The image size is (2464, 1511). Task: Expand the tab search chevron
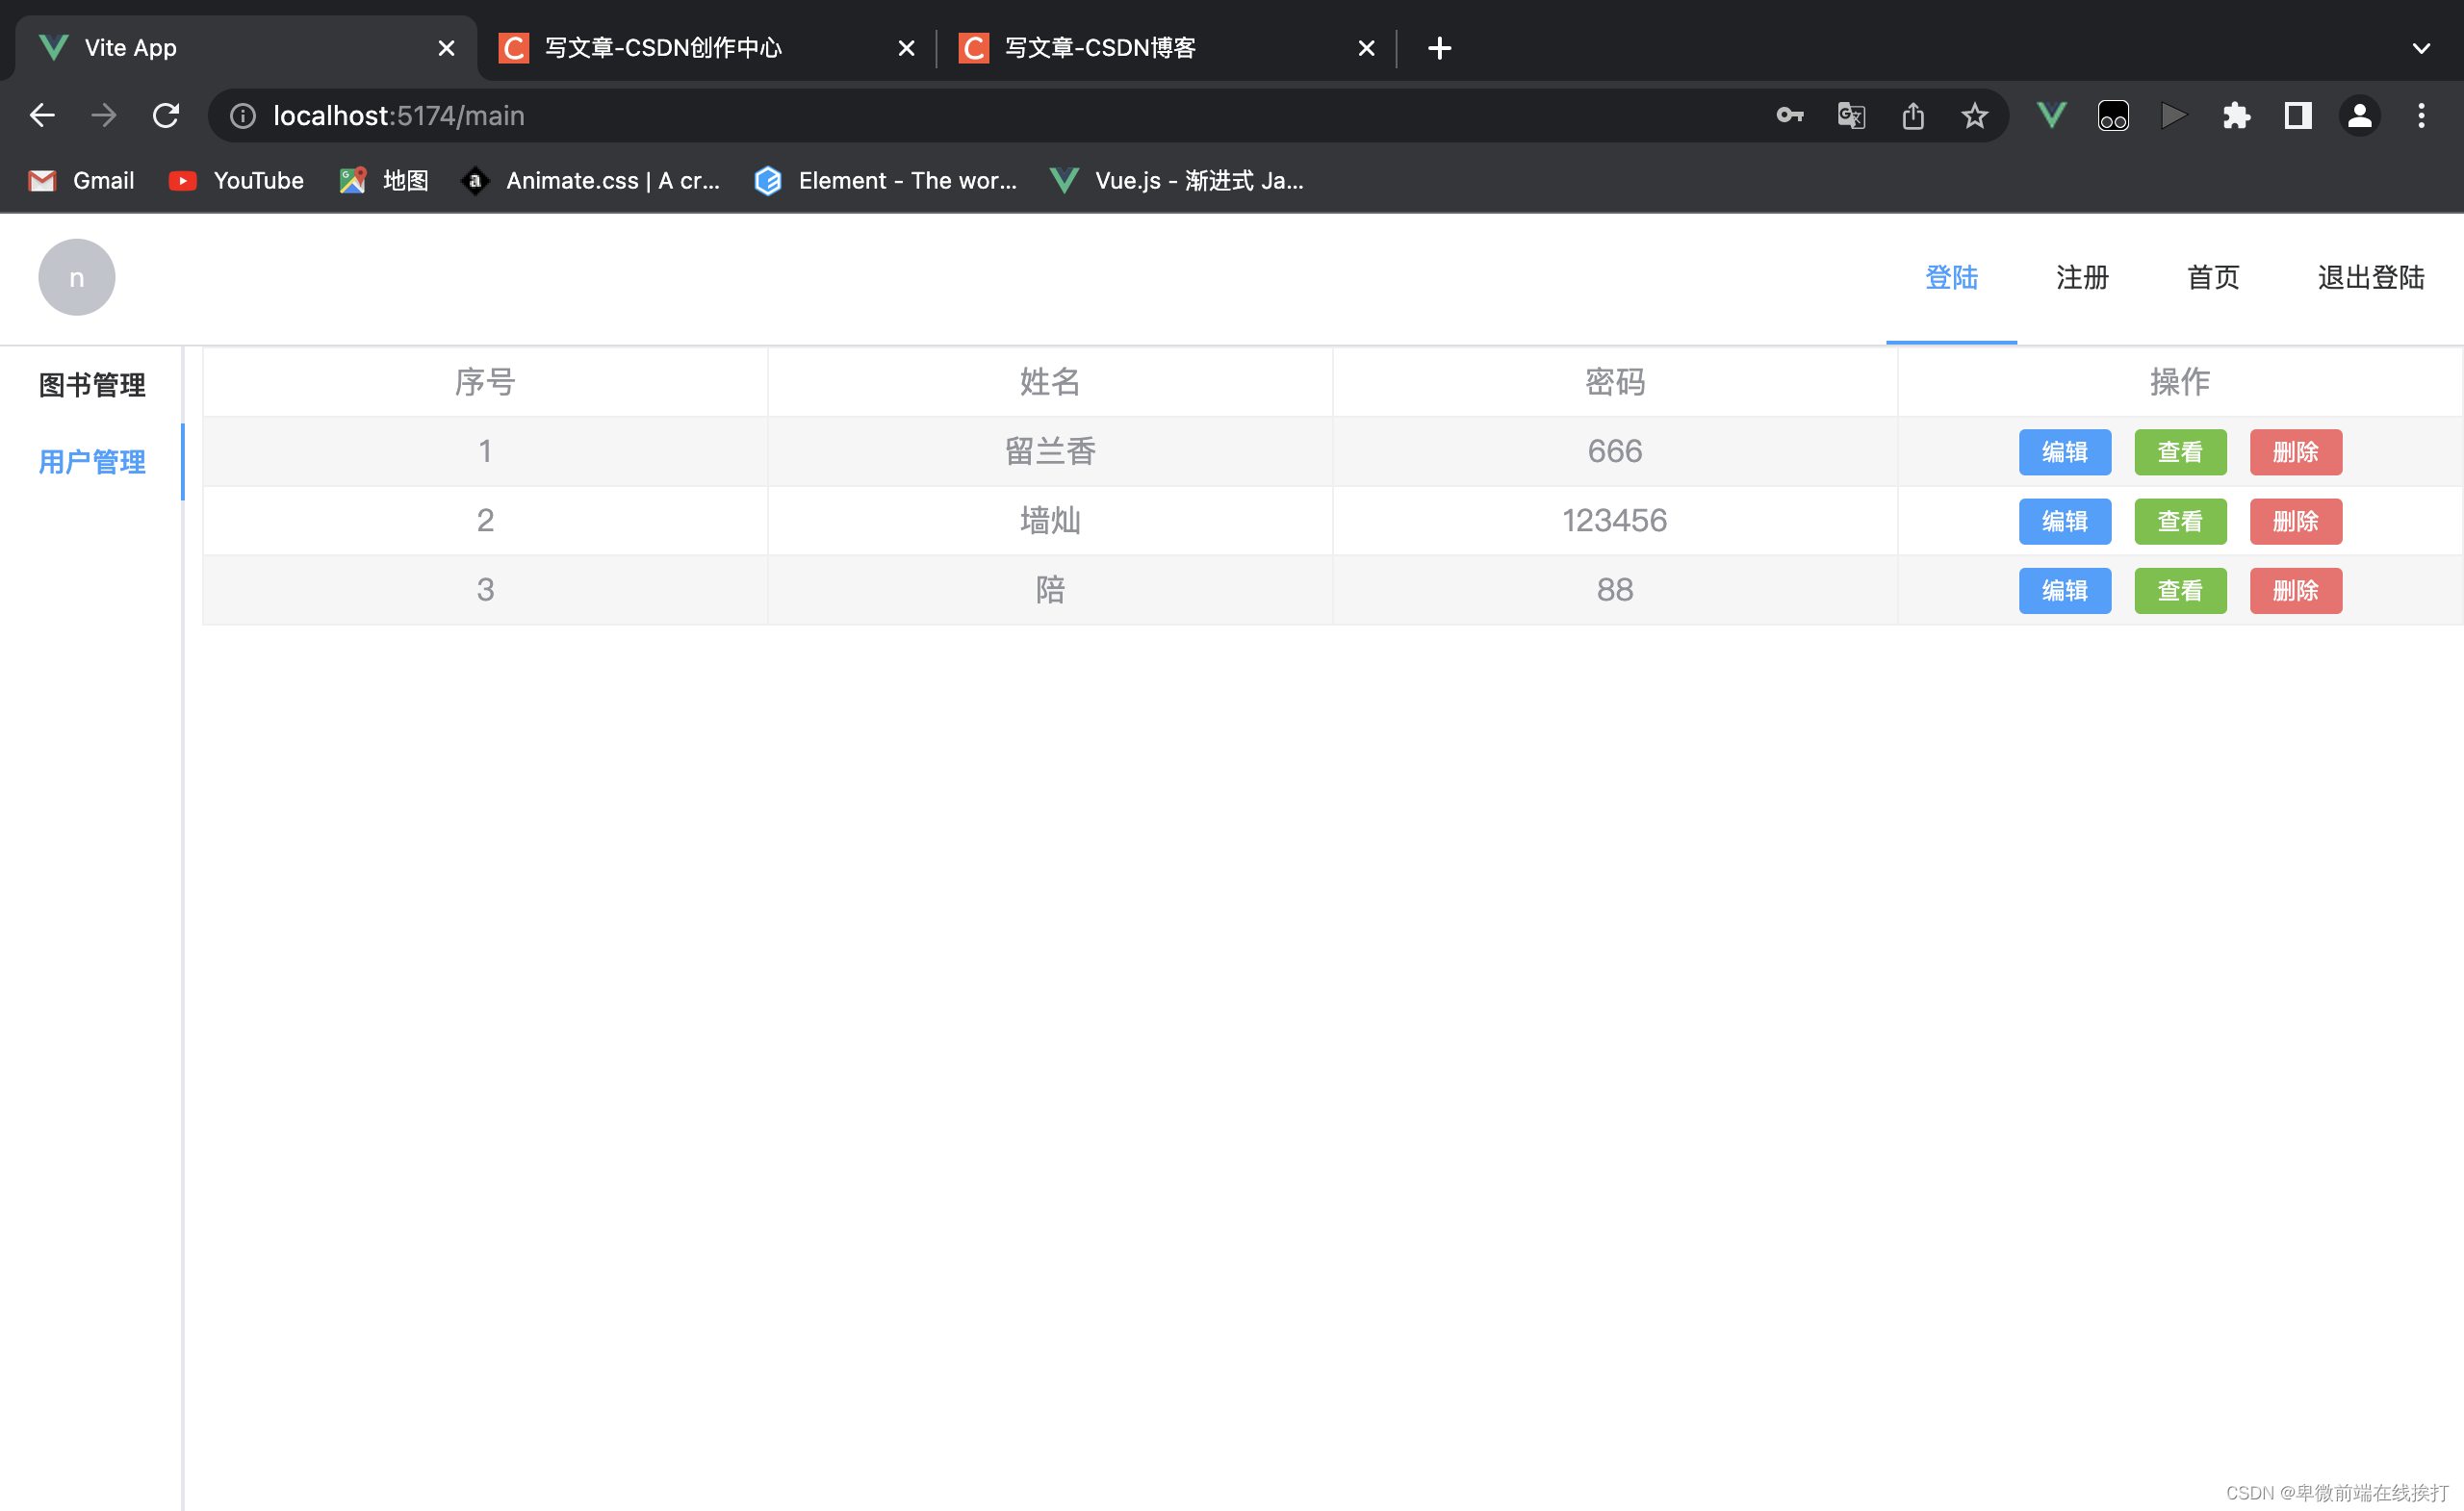tap(2421, 48)
